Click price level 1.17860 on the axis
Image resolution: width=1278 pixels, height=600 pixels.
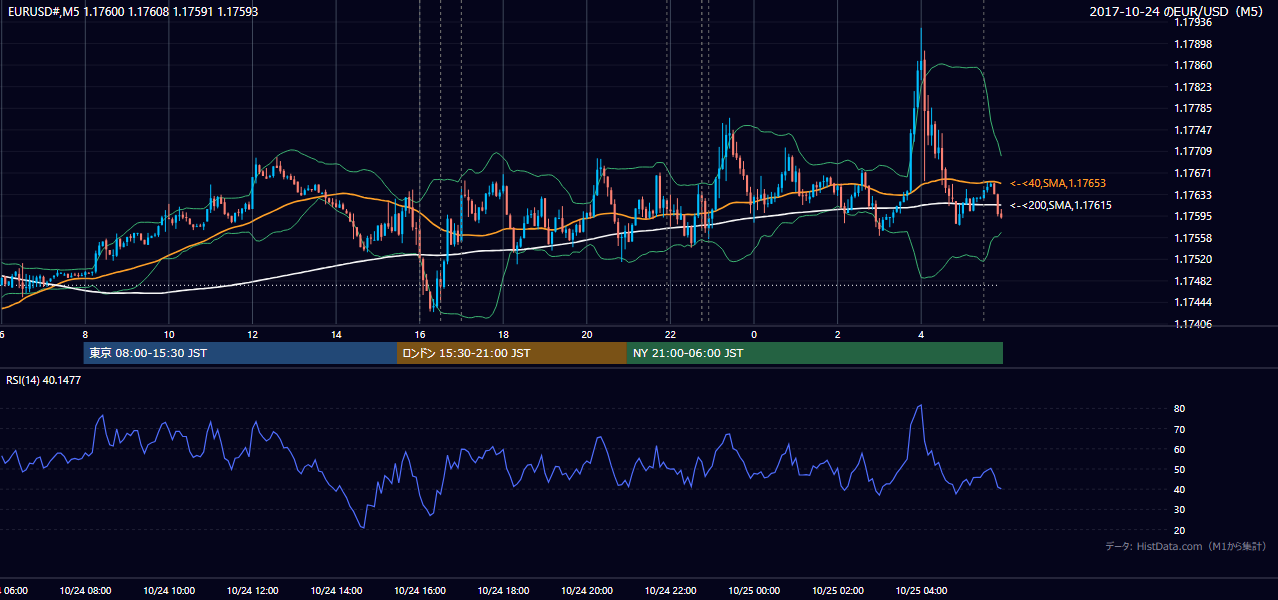click(1193, 65)
